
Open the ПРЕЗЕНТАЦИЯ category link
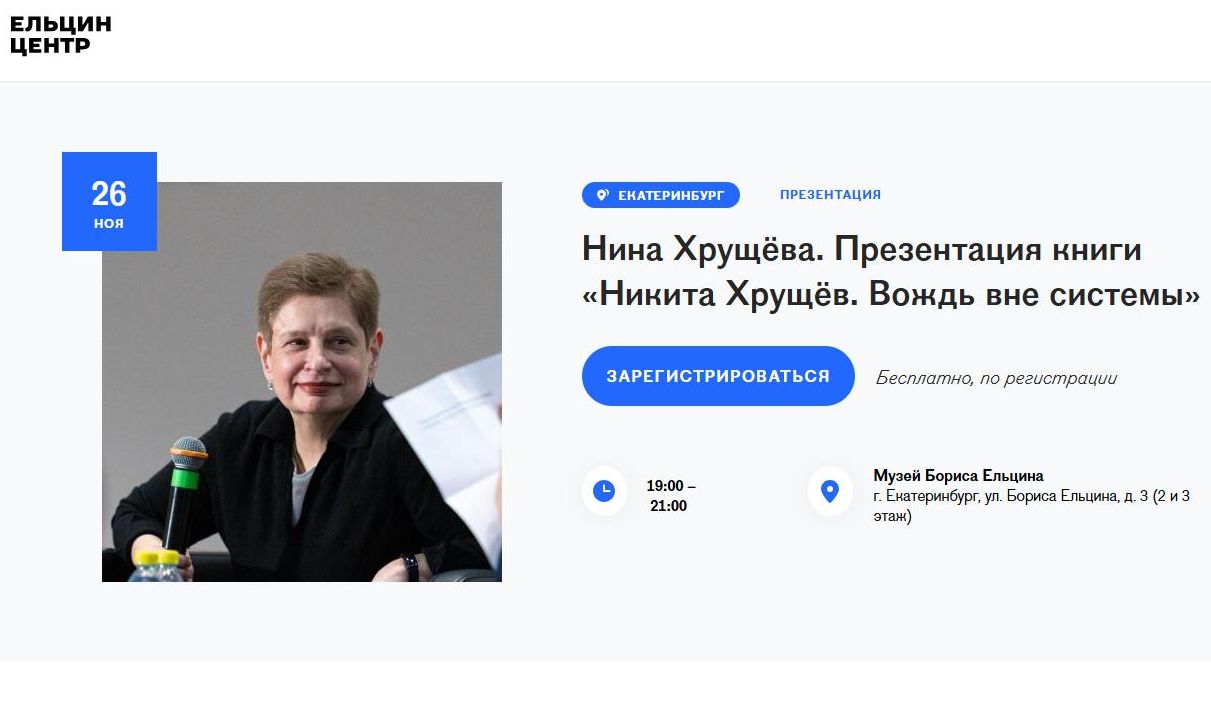pos(830,195)
